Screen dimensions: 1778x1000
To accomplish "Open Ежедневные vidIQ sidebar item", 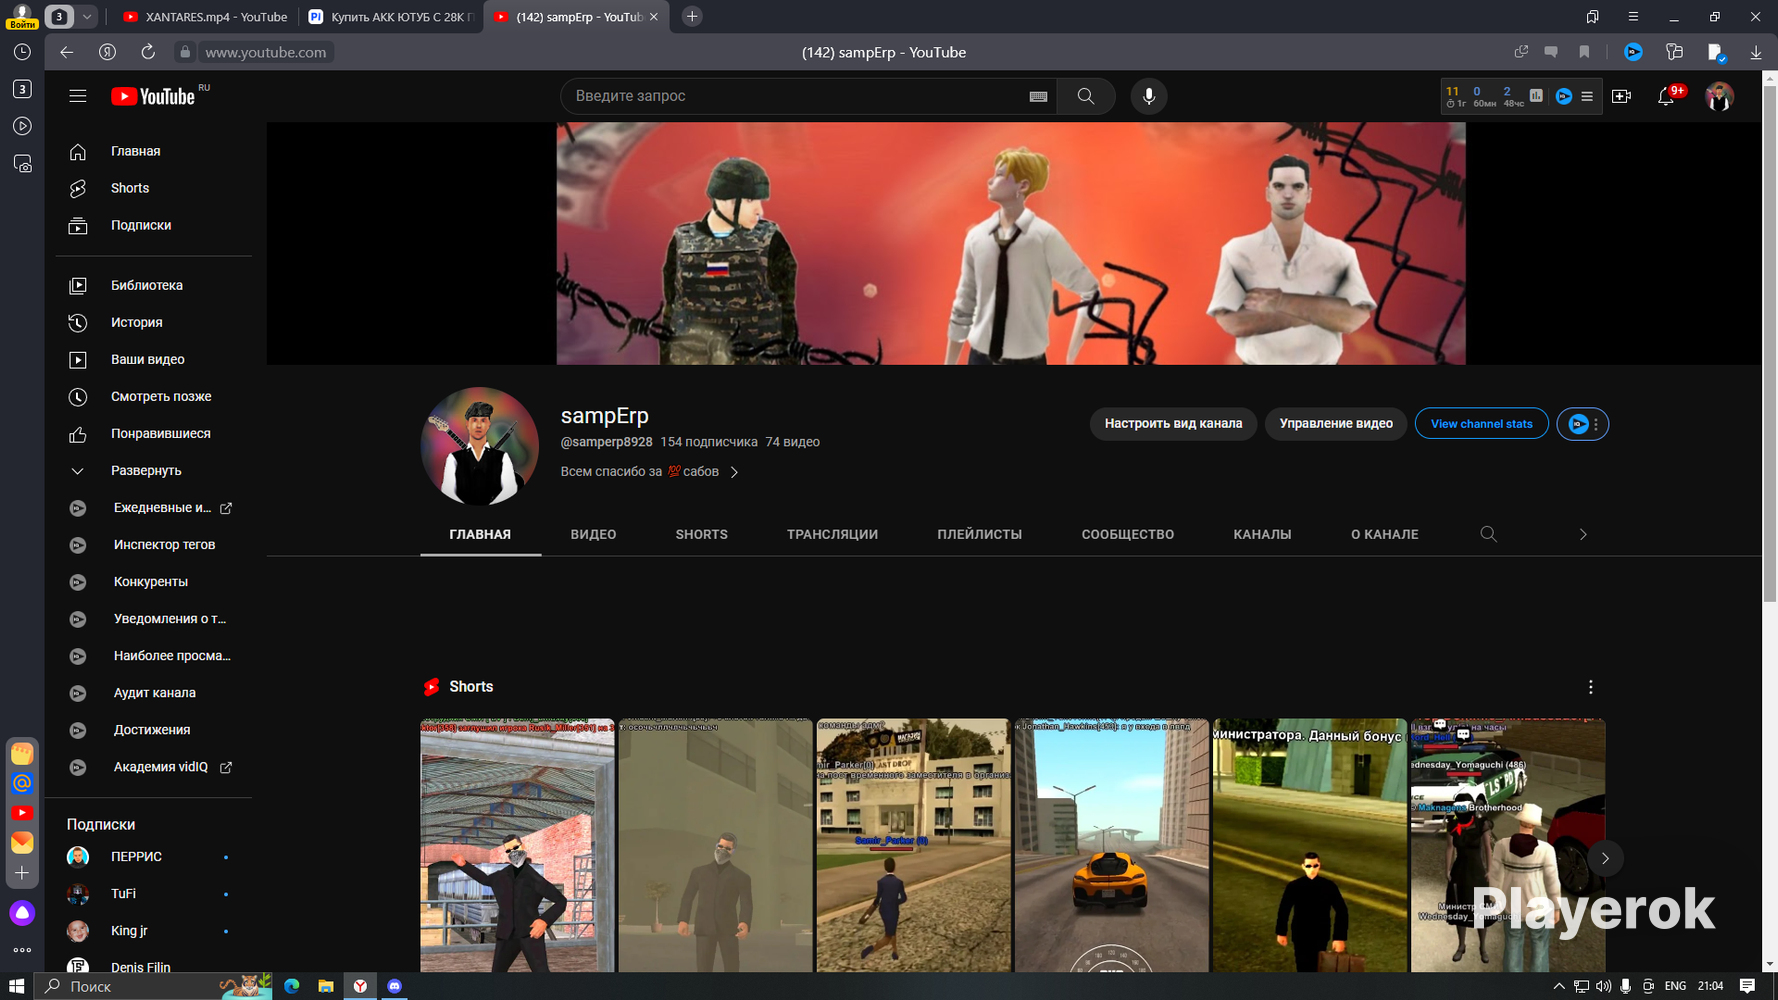I will [150, 507].
